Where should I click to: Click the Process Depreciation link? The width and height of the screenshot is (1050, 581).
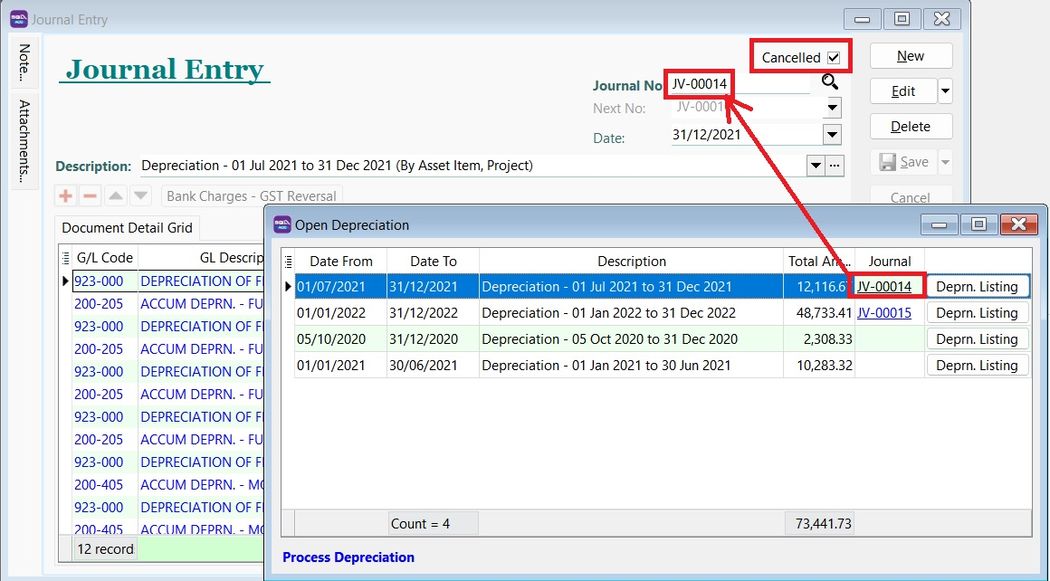click(348, 557)
